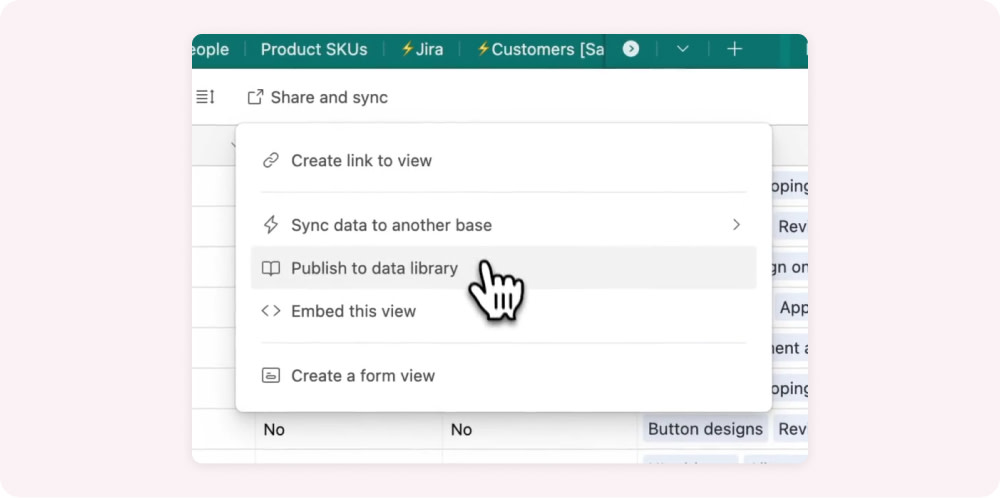The height and width of the screenshot is (498, 1000).
Task: Select Create a form view
Action: (x=363, y=376)
